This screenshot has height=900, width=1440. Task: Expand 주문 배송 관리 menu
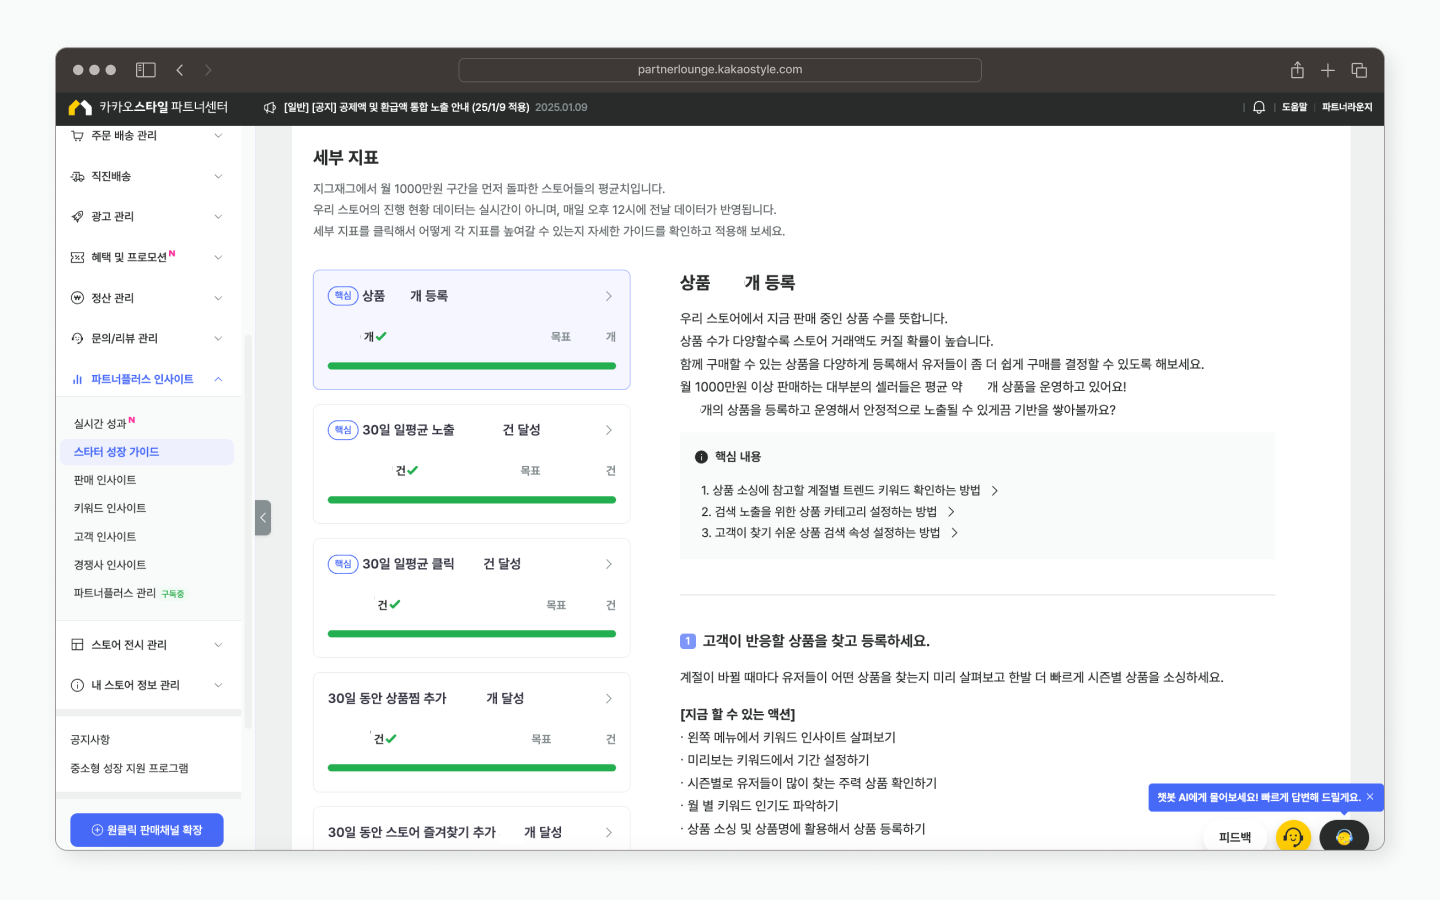pos(218,136)
